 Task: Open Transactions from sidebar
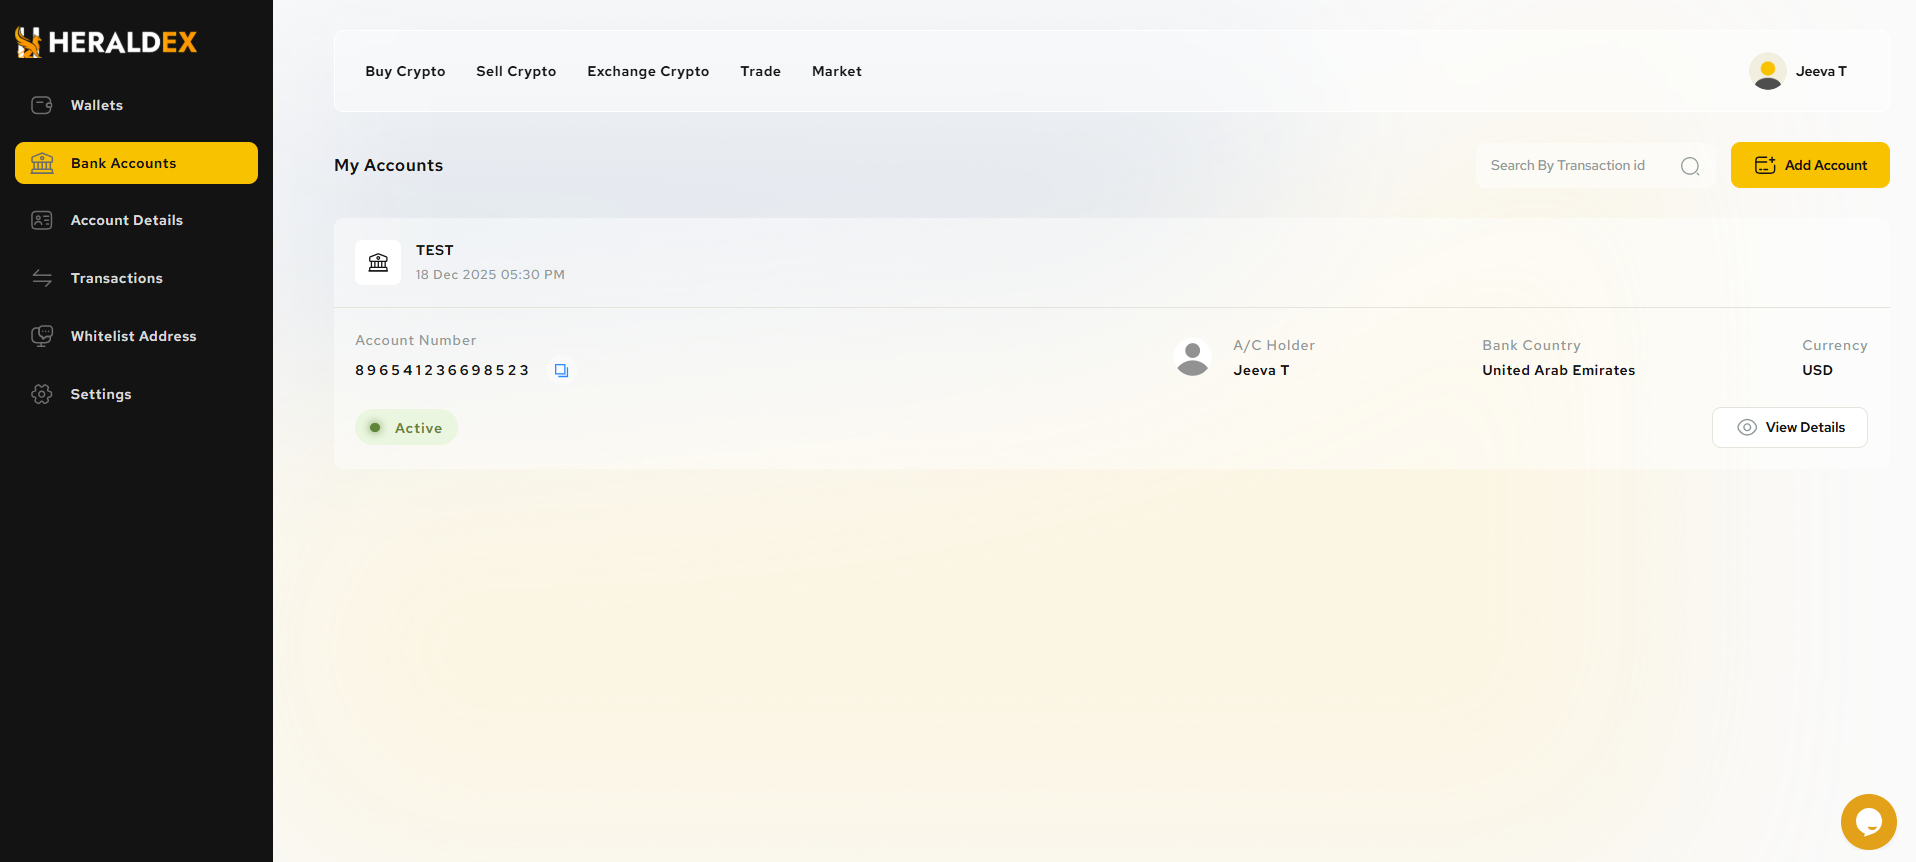click(116, 278)
